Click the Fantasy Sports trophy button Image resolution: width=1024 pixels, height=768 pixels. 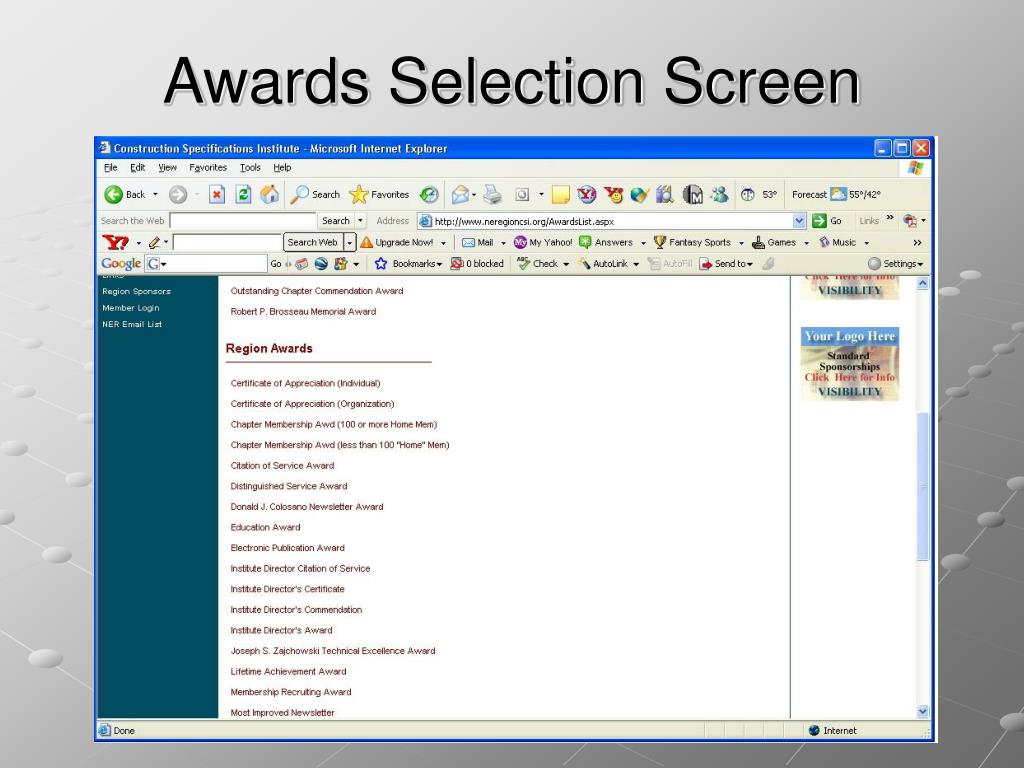692,242
